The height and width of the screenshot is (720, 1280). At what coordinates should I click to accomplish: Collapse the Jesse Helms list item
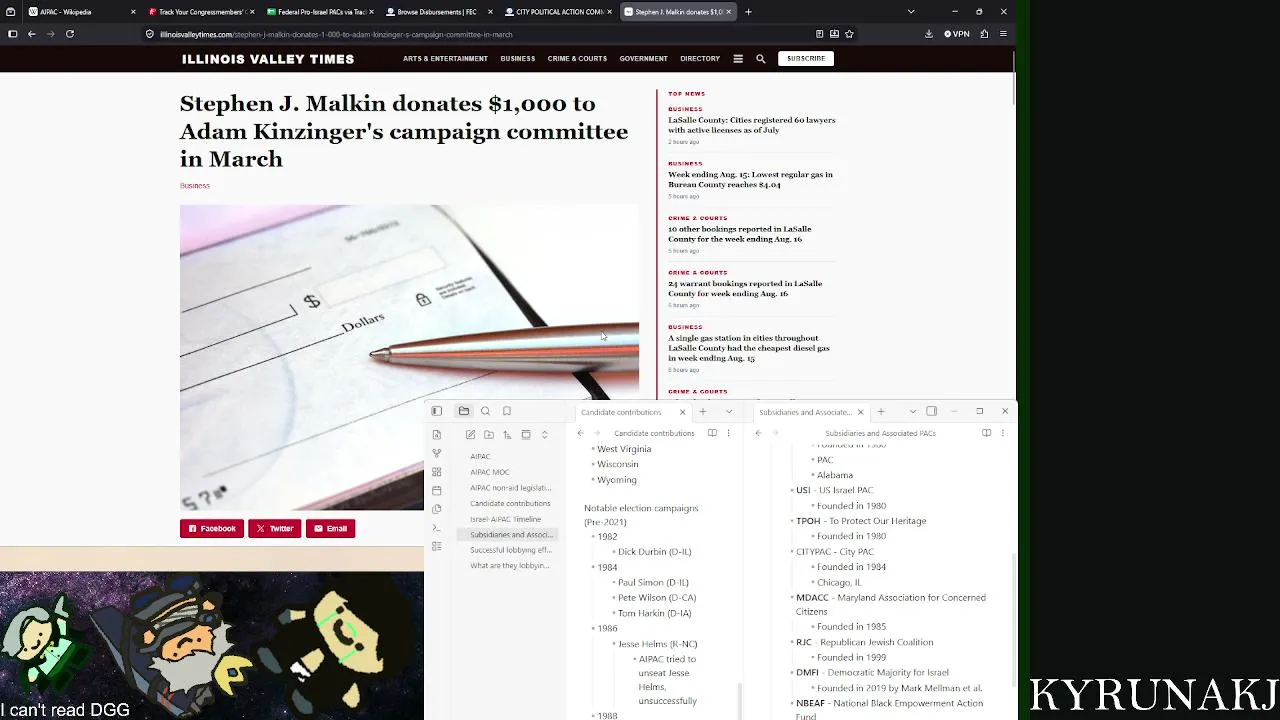click(x=614, y=644)
